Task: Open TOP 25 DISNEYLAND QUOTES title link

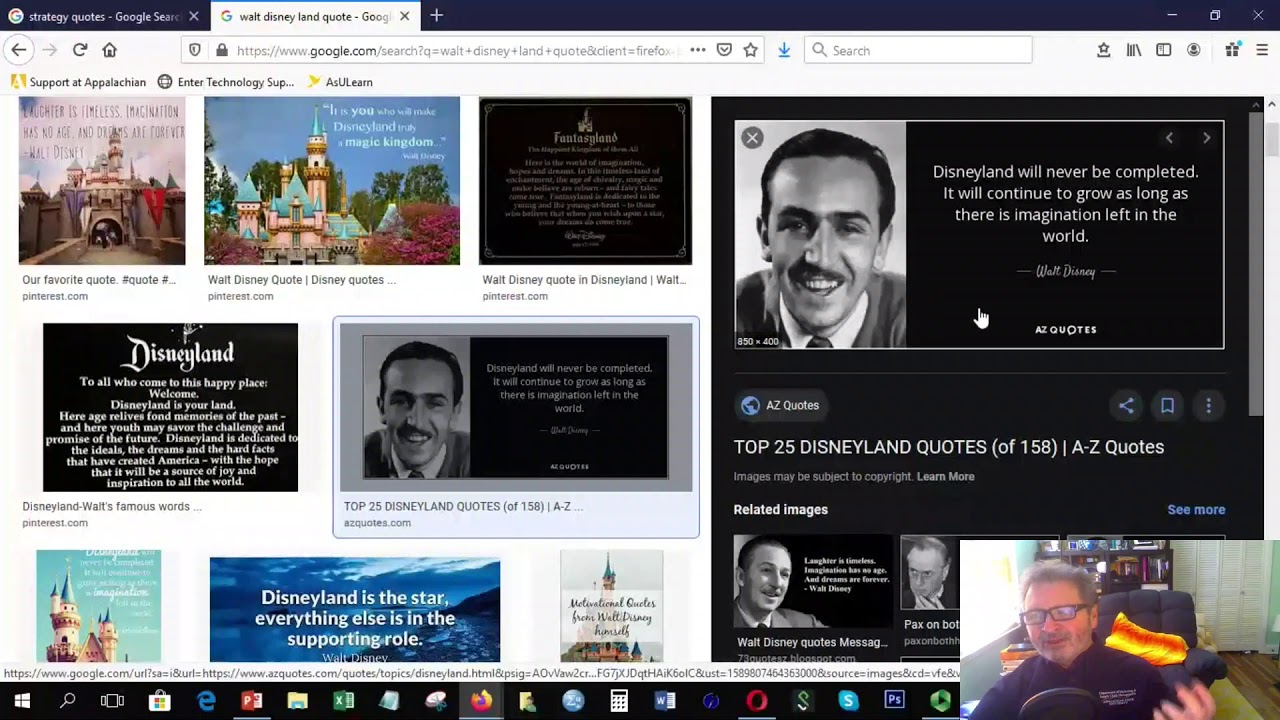Action: coord(949,447)
